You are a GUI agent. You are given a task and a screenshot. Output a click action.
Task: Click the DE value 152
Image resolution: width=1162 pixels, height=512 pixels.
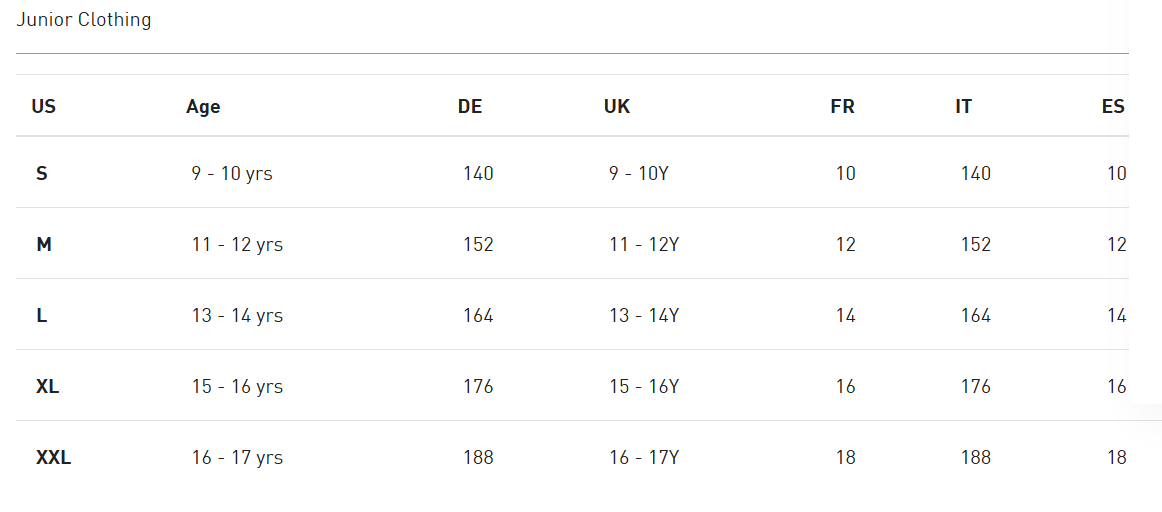click(x=478, y=245)
